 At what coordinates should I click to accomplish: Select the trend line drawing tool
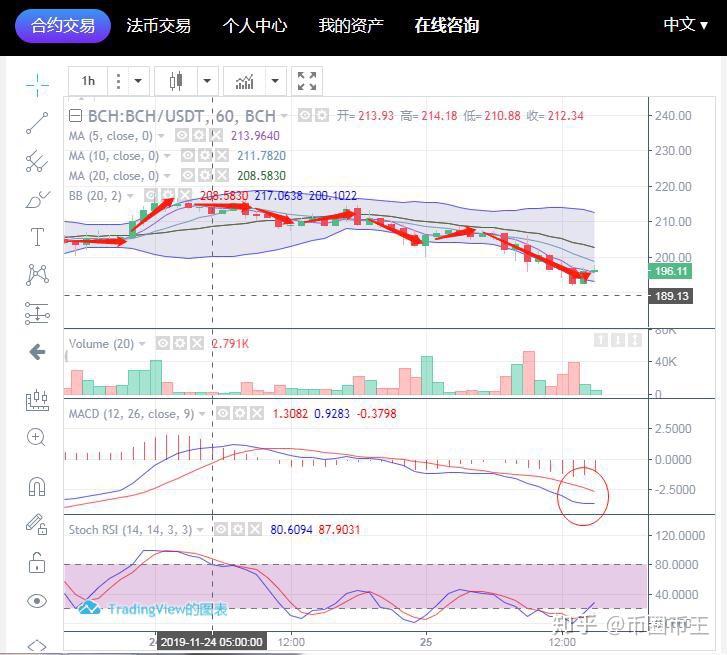click(x=37, y=123)
